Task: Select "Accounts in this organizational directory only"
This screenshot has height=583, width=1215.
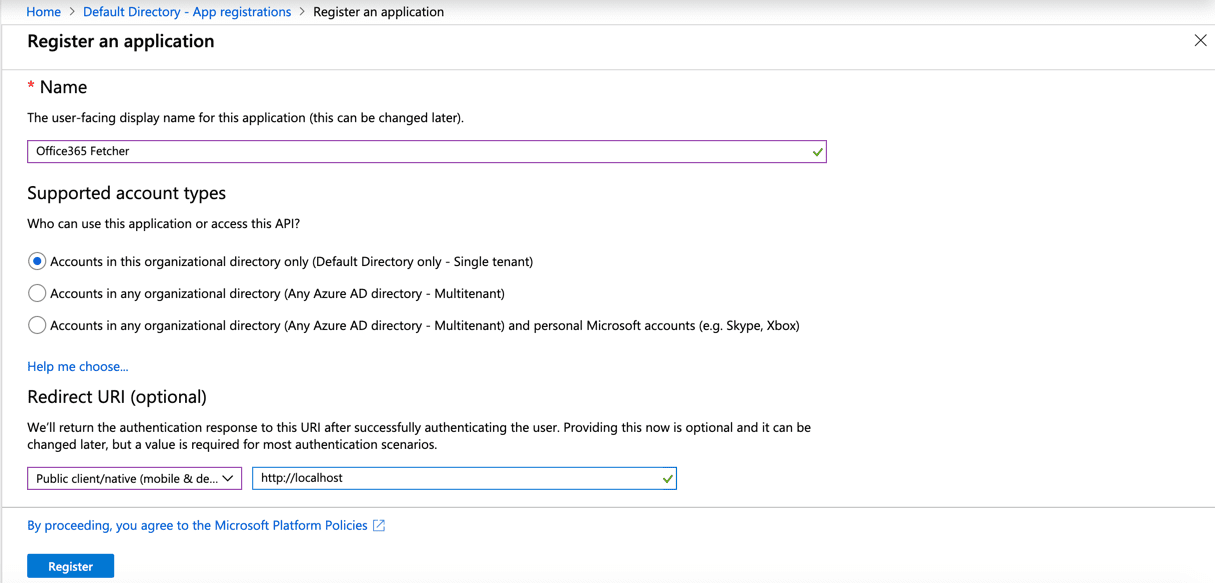Action: [36, 261]
